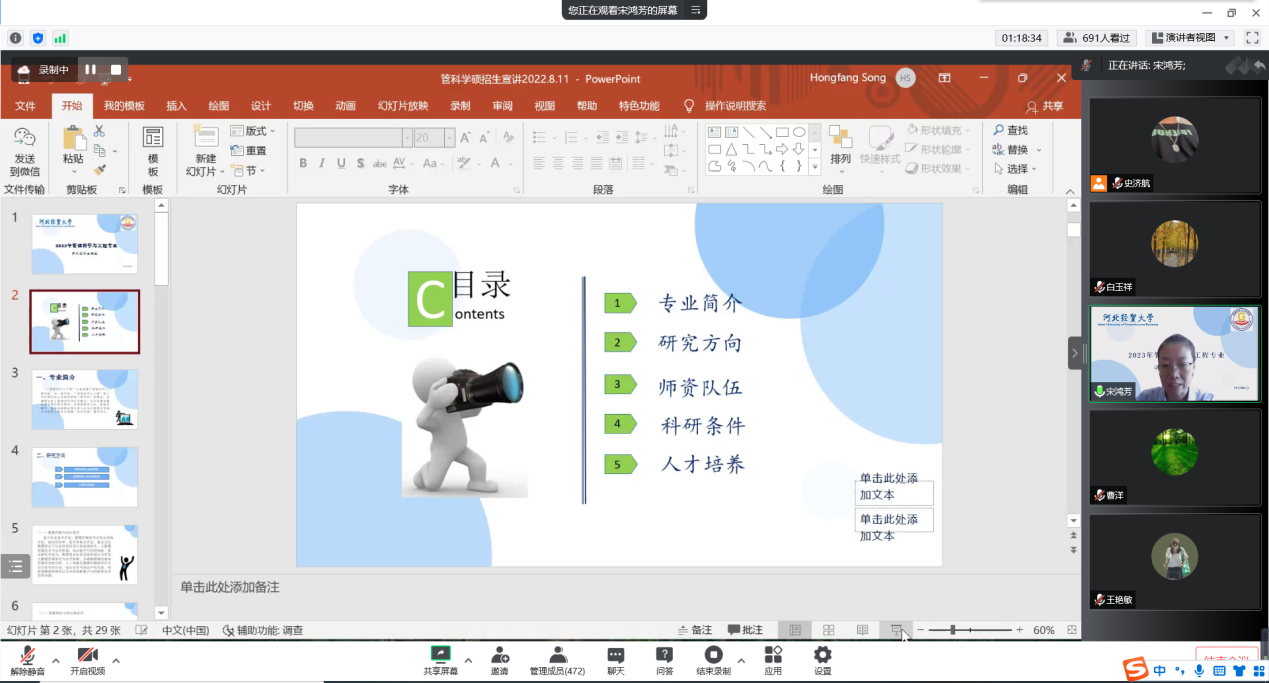Open the 问答 Q&A window

click(664, 655)
